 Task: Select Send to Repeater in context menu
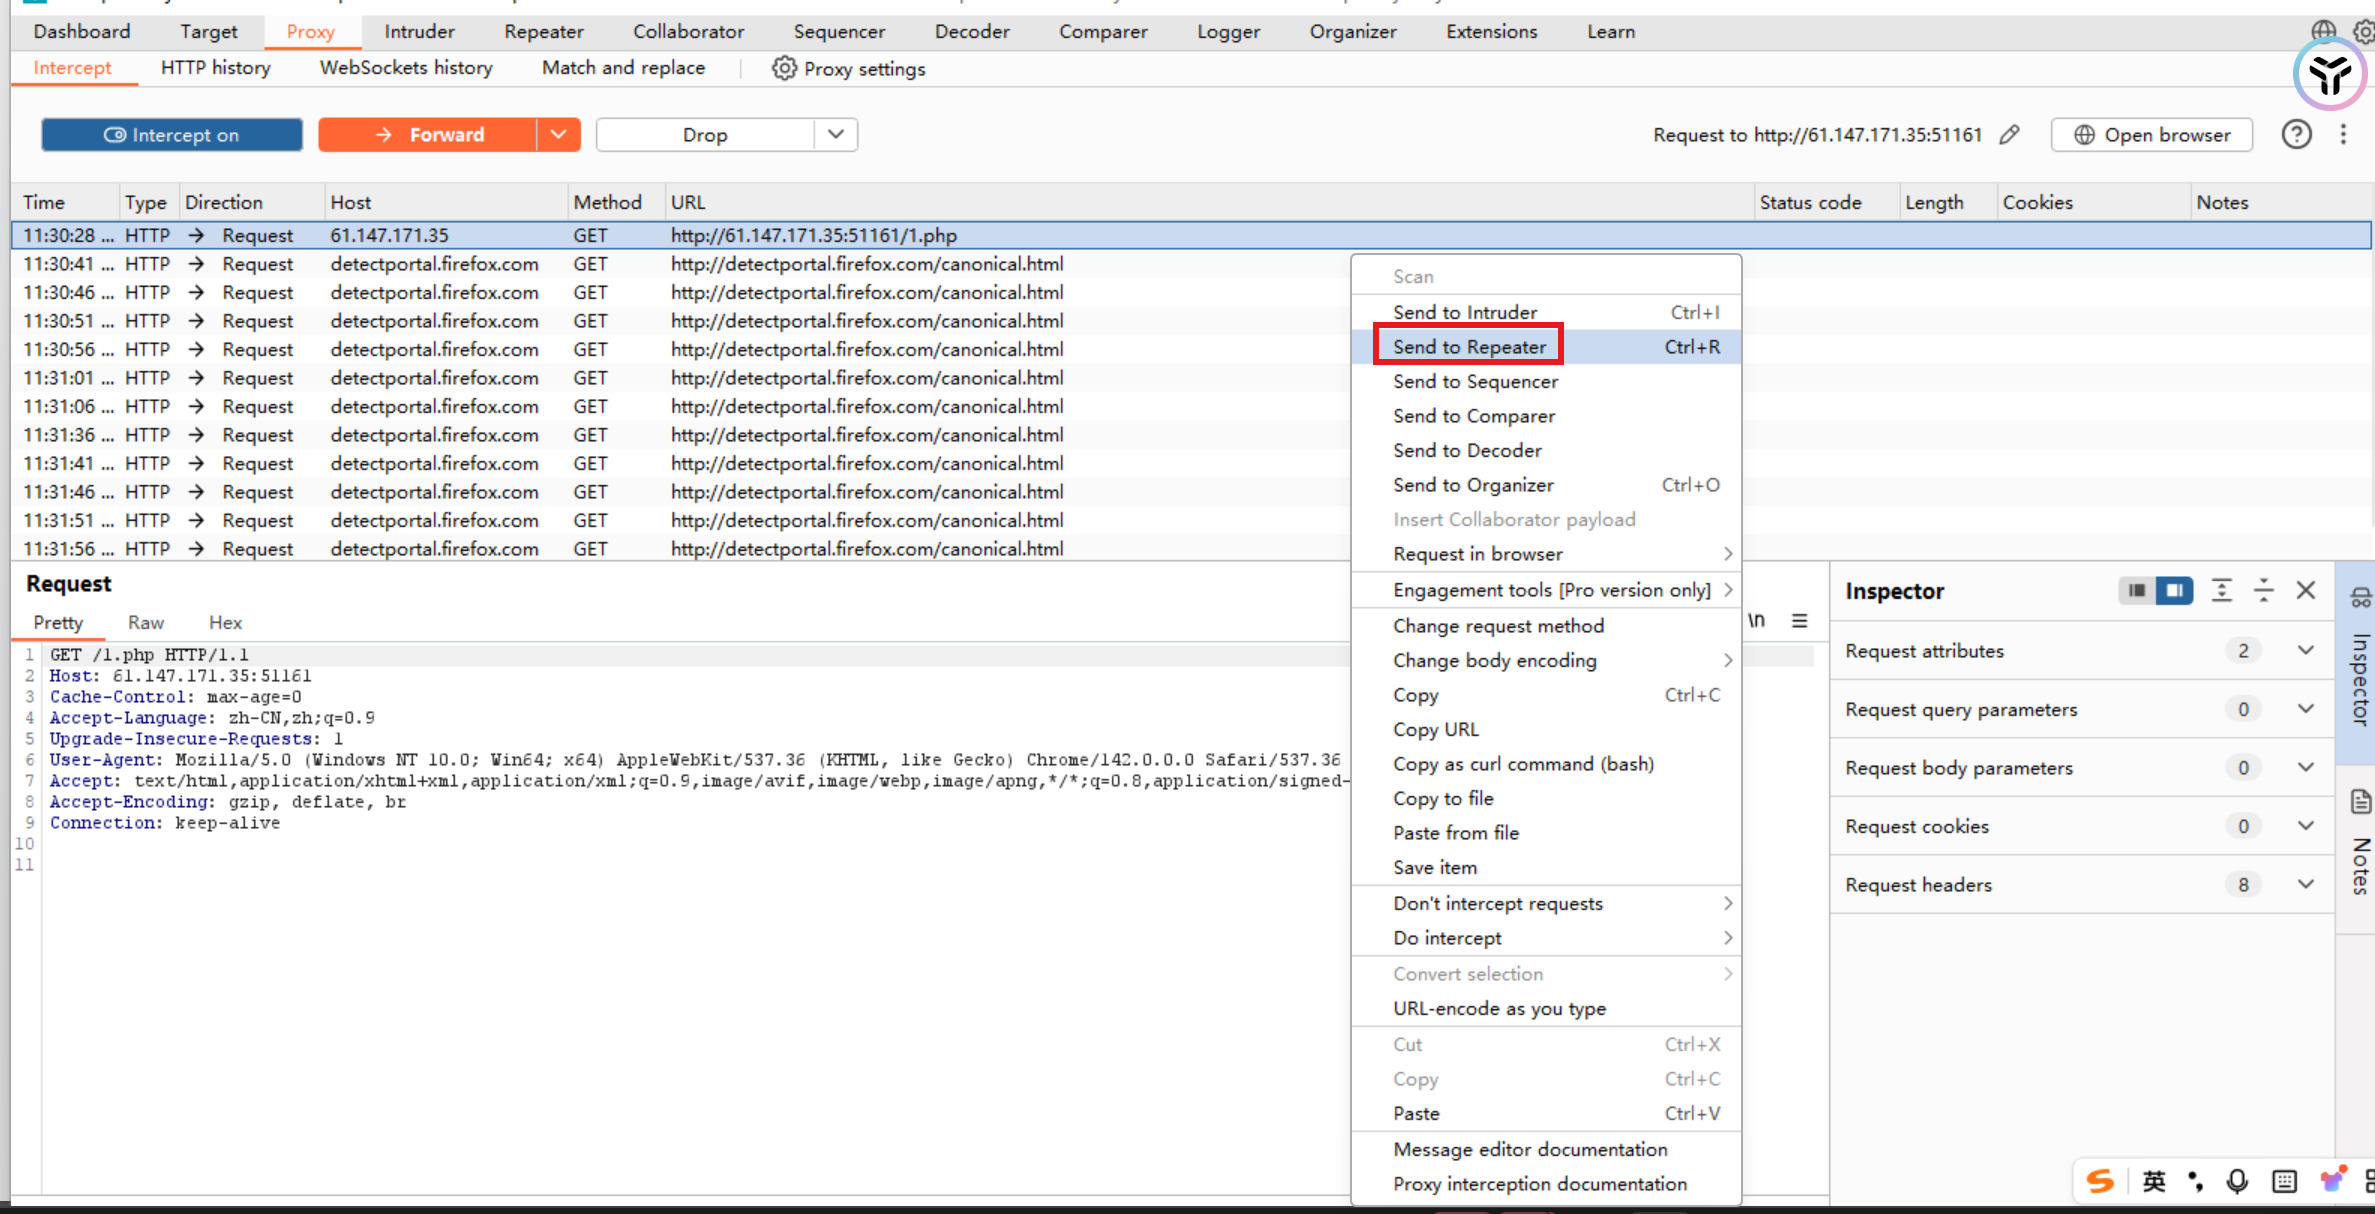coord(1468,347)
